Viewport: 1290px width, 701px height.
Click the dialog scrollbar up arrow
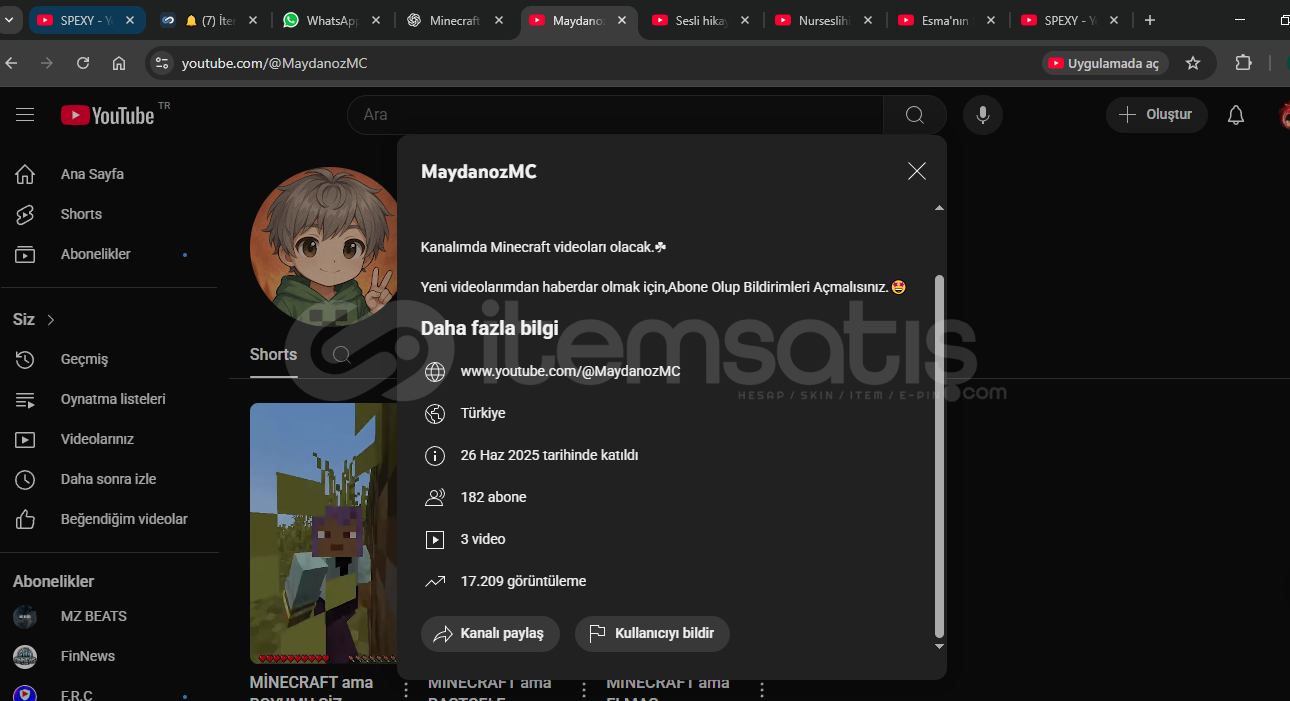(938, 208)
